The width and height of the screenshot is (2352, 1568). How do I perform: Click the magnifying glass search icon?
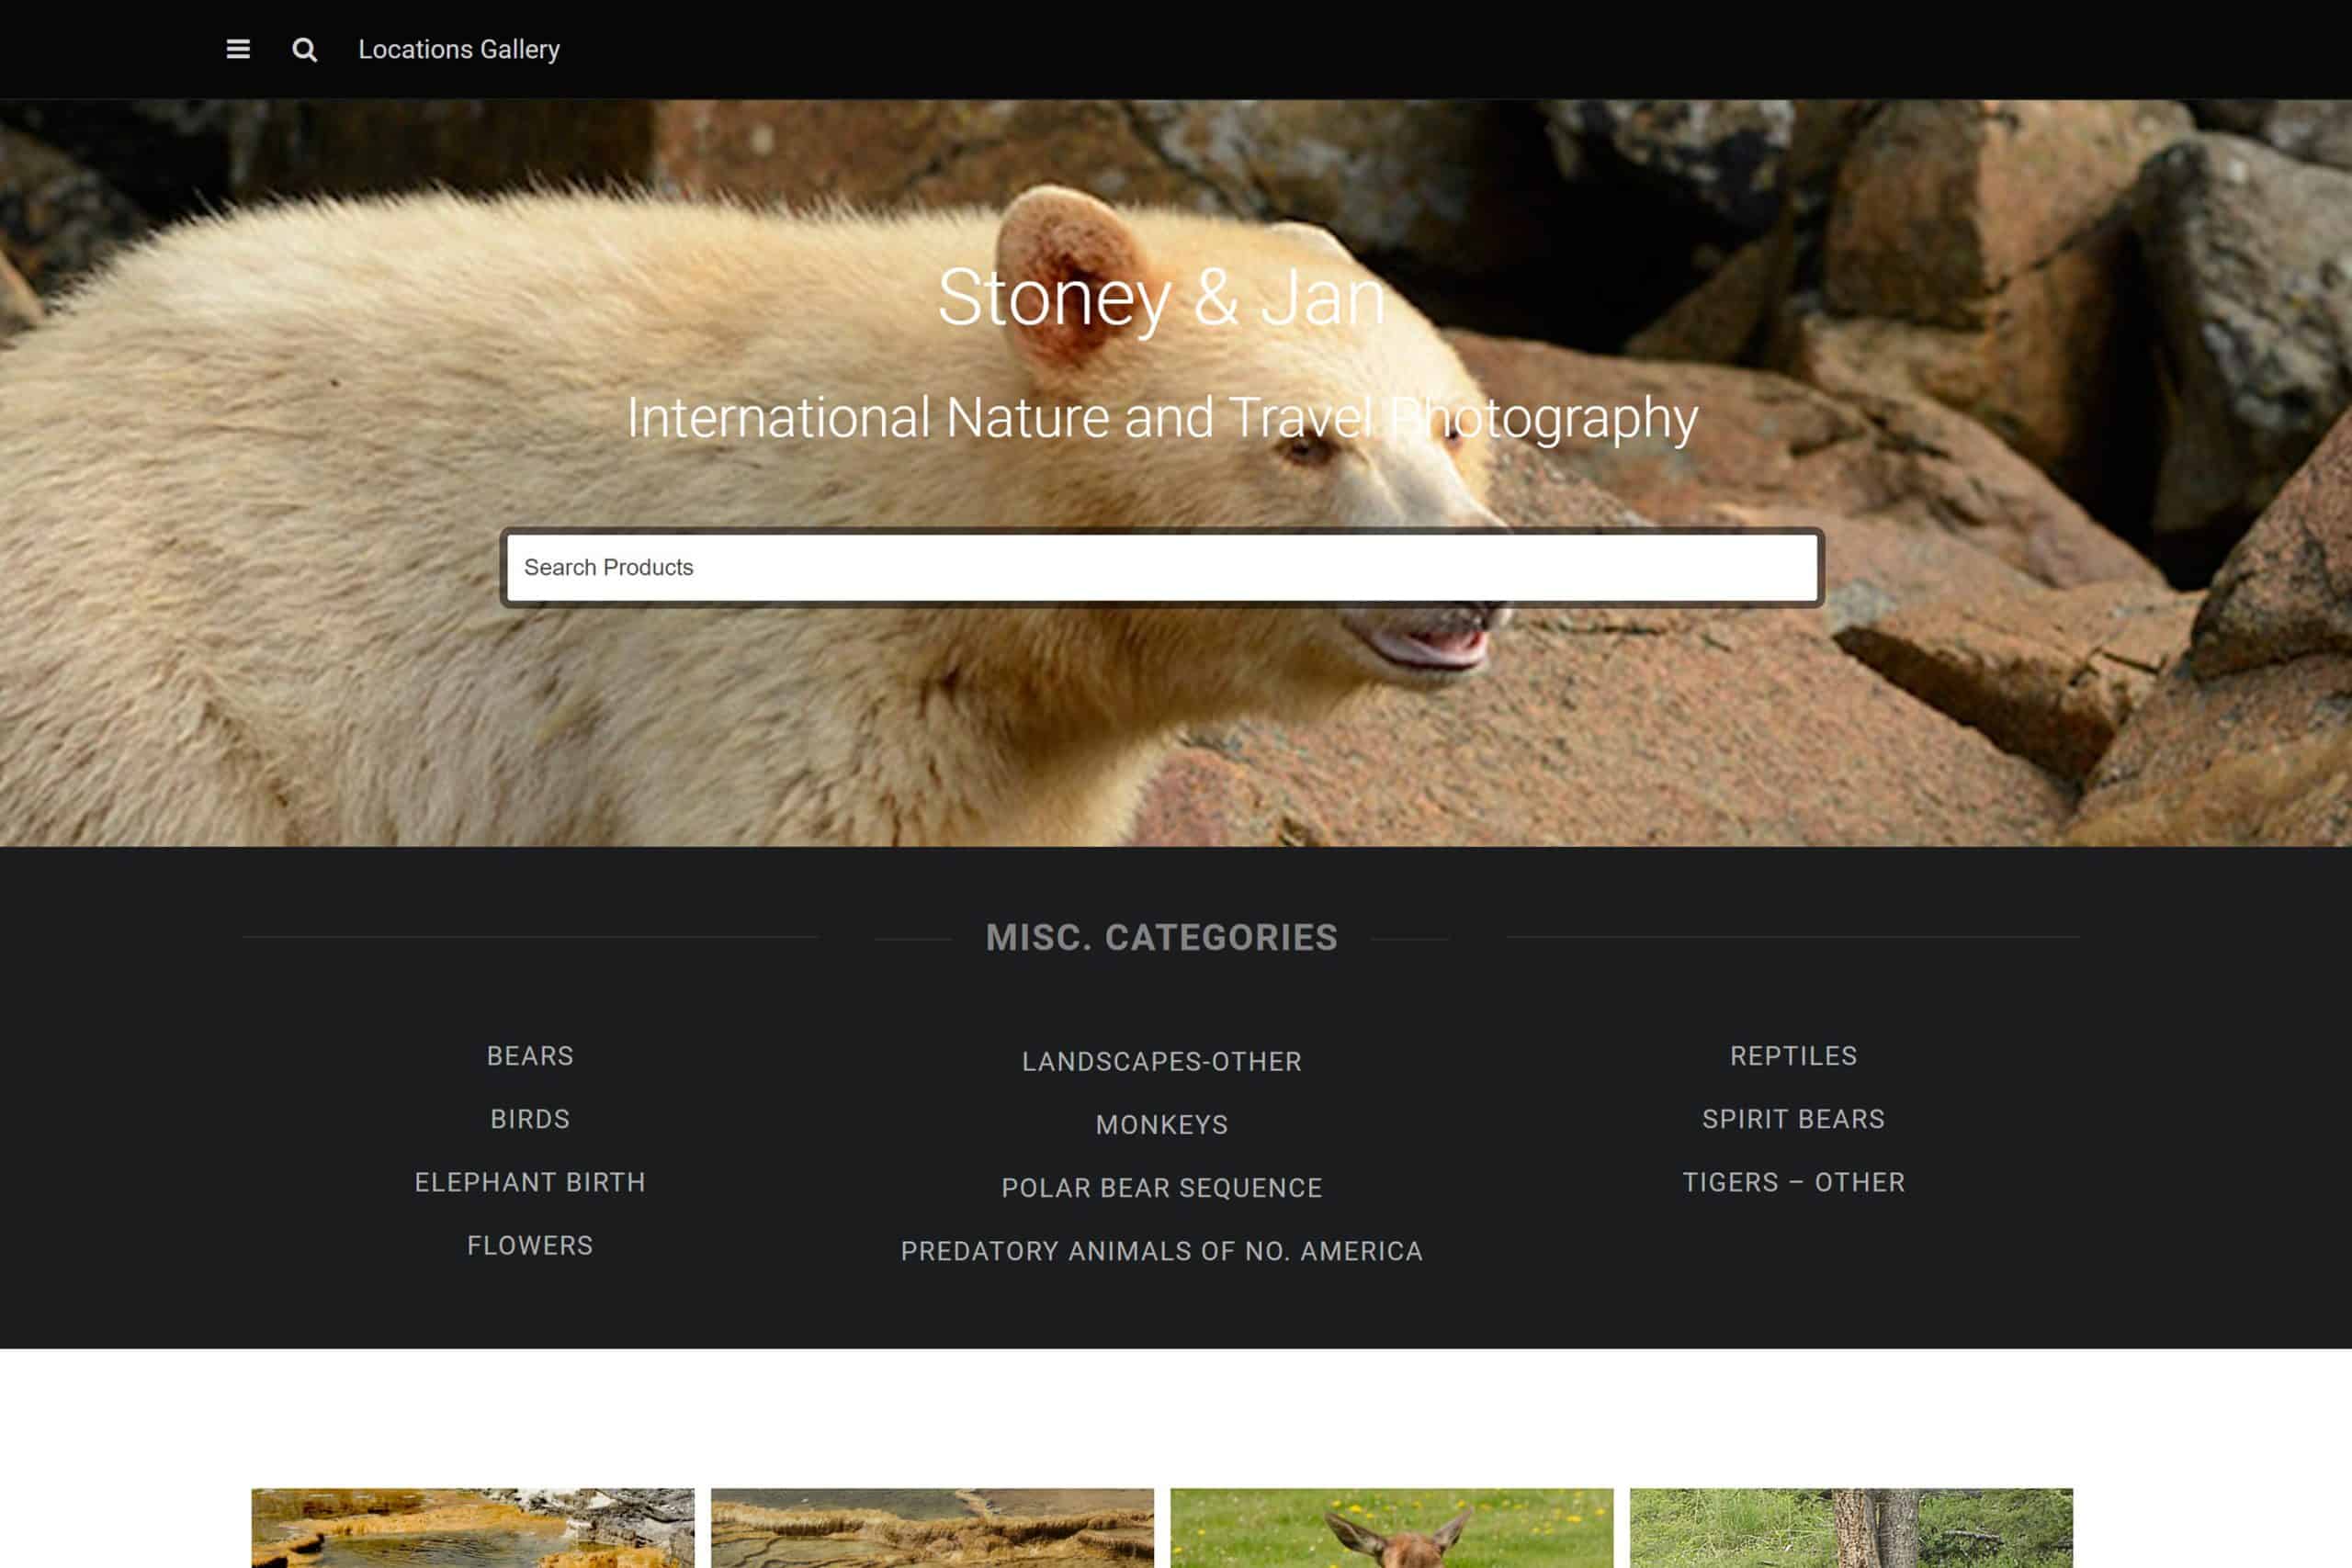click(305, 49)
